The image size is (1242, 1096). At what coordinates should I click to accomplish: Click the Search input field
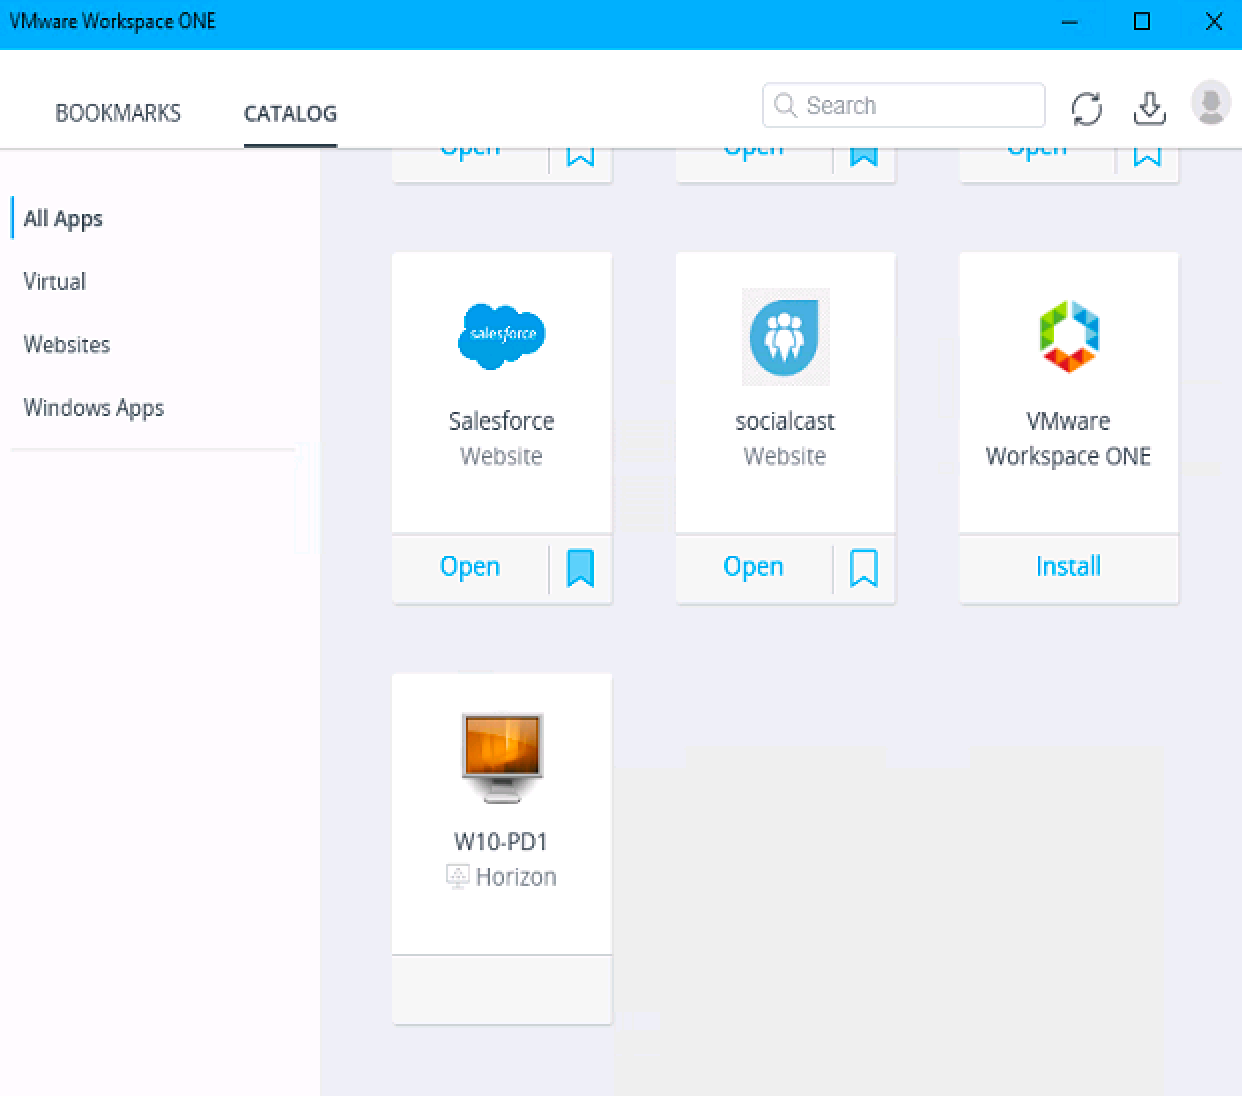(x=904, y=105)
